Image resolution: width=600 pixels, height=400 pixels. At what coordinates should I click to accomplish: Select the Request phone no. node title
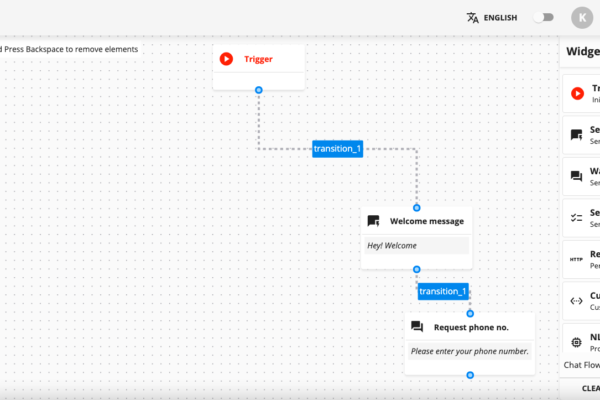click(471, 327)
